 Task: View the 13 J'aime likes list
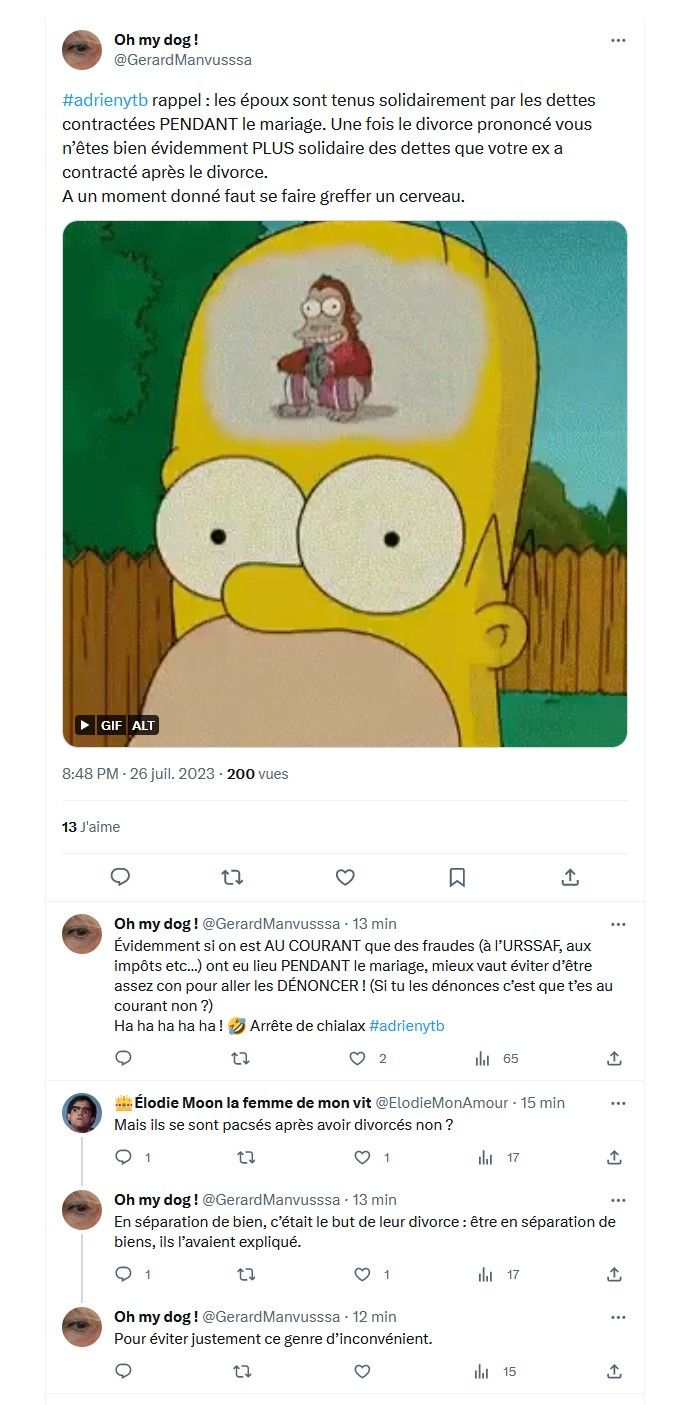[90, 827]
